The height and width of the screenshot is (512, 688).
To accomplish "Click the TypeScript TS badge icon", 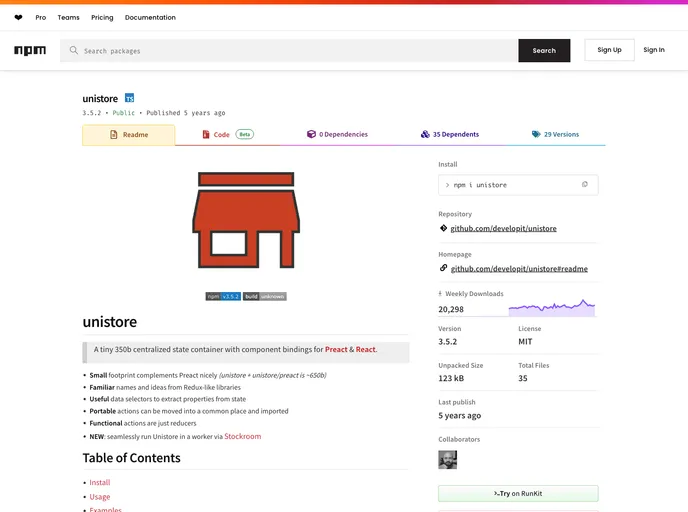I will coord(129,98).
